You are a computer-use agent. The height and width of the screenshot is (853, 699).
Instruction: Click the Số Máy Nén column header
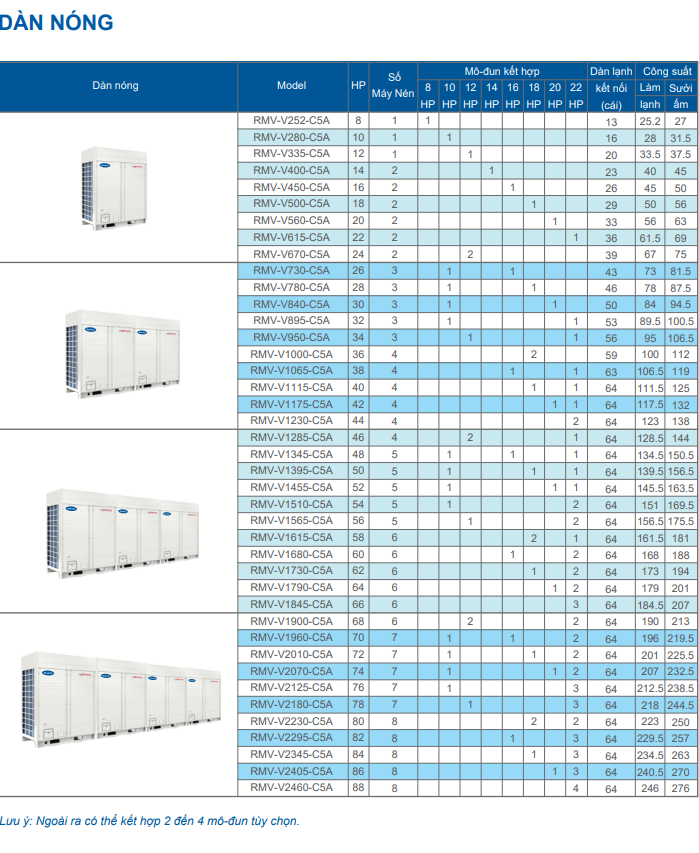click(x=393, y=85)
